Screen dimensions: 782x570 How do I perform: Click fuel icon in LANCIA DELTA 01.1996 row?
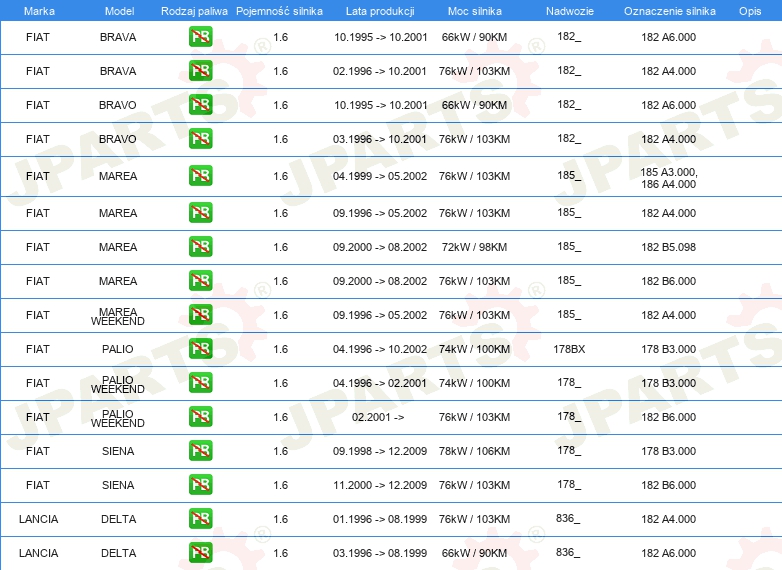pyautogui.click(x=200, y=519)
